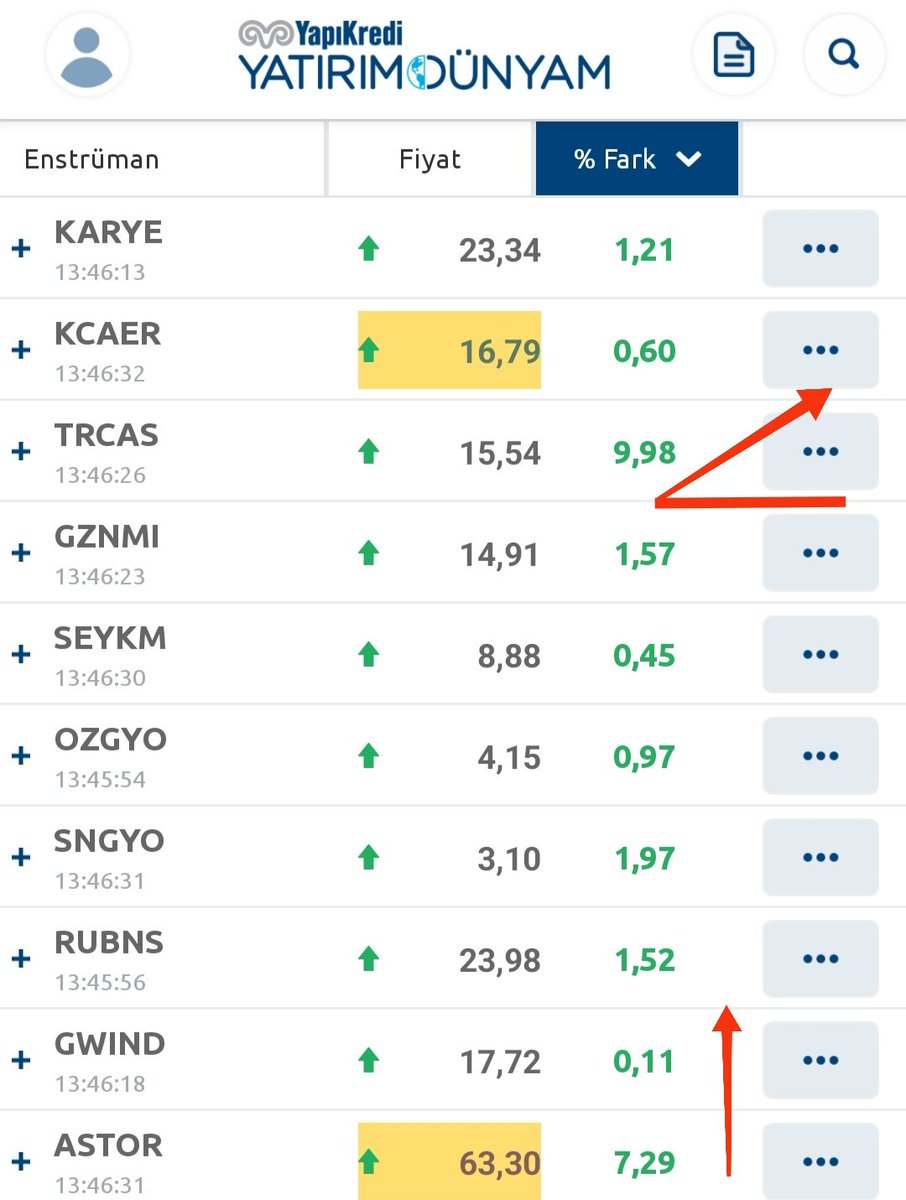Expand RUBNS row with plus icon
Screen dimensions: 906x1200
click(x=21, y=959)
